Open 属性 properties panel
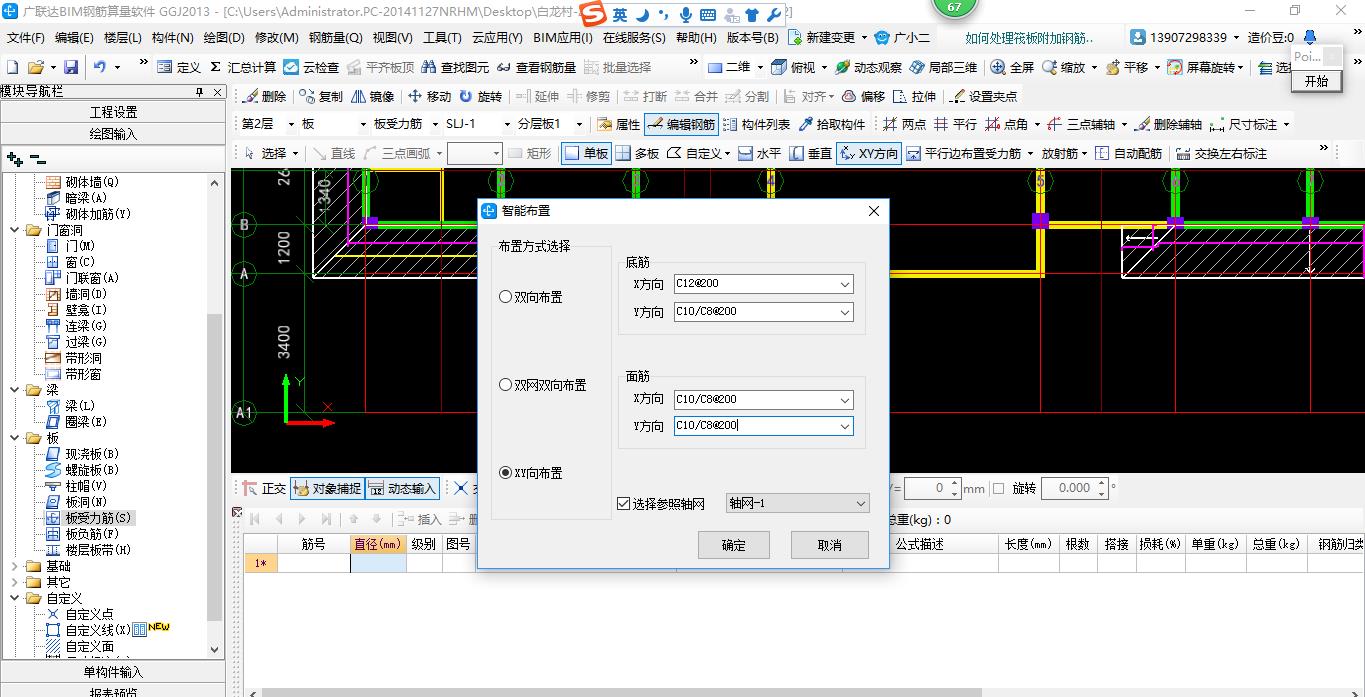Viewport: 1365px width, 697px height. click(x=618, y=125)
